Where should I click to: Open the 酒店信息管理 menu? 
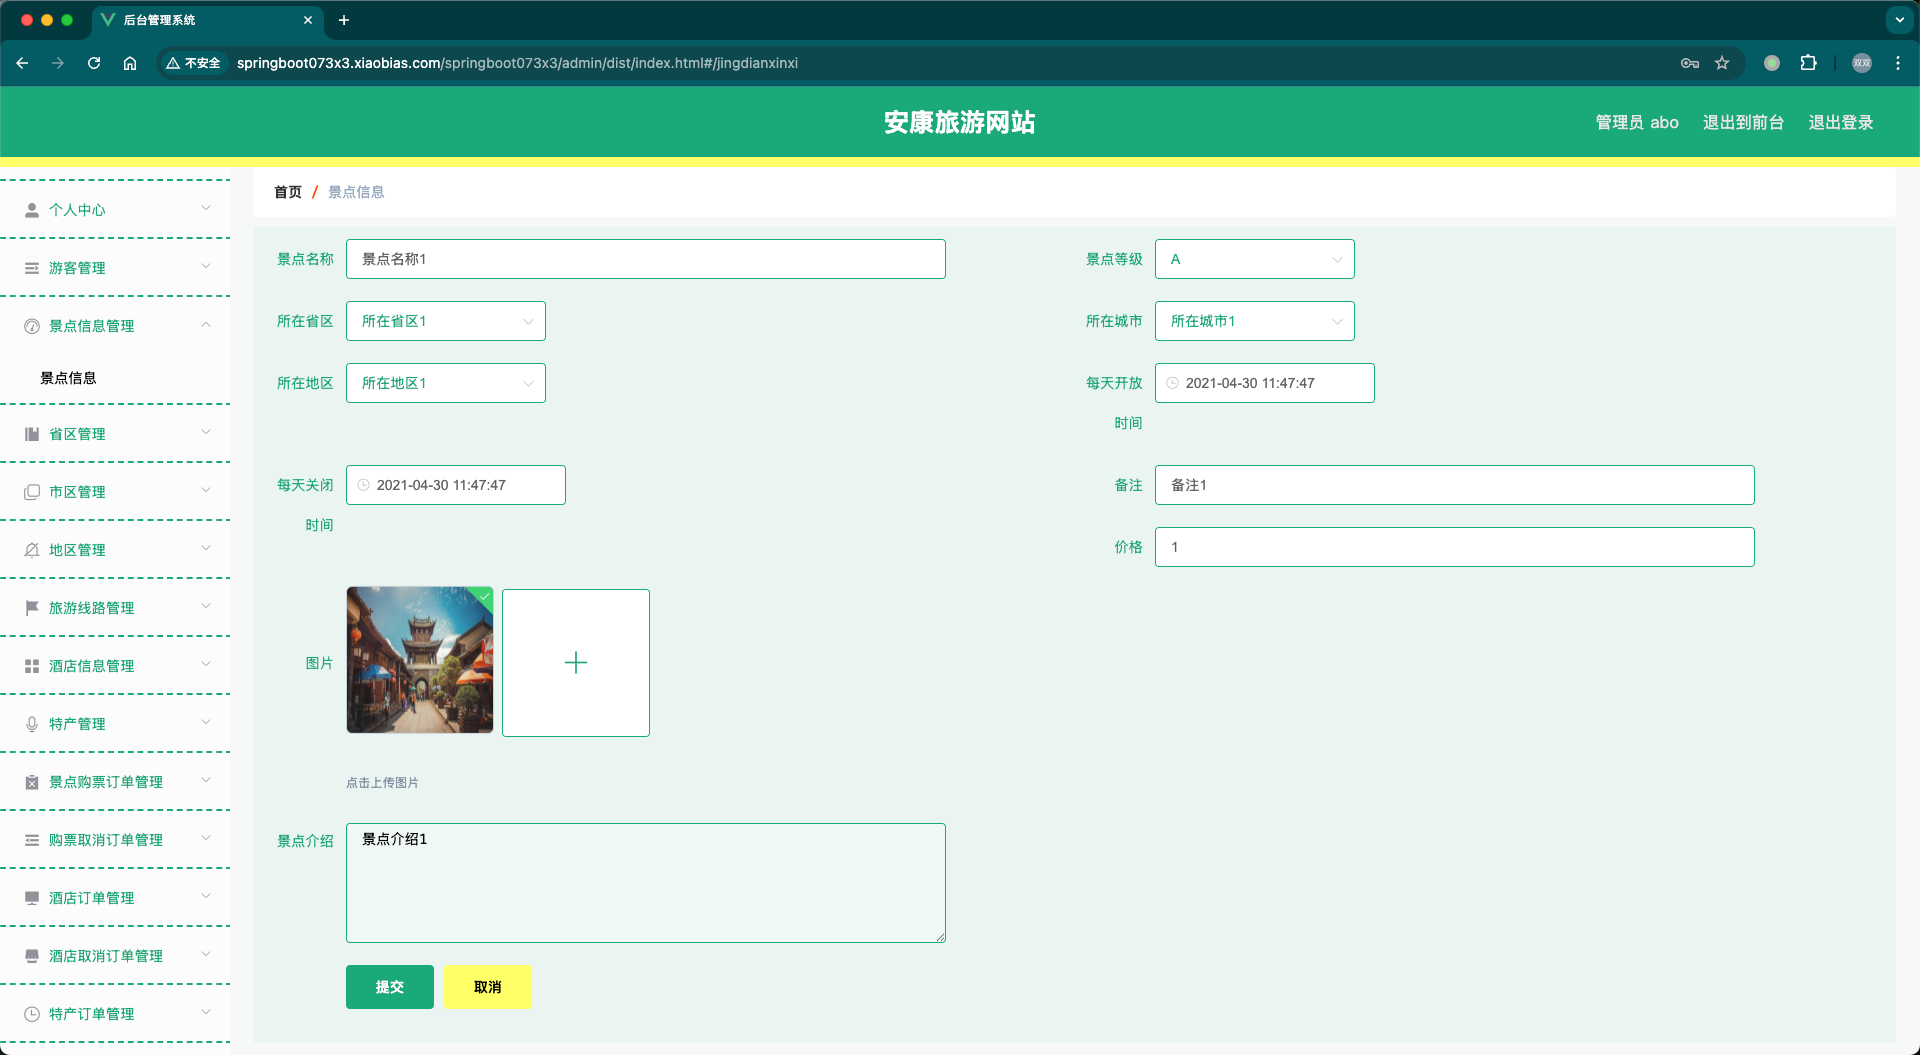[x=115, y=666]
